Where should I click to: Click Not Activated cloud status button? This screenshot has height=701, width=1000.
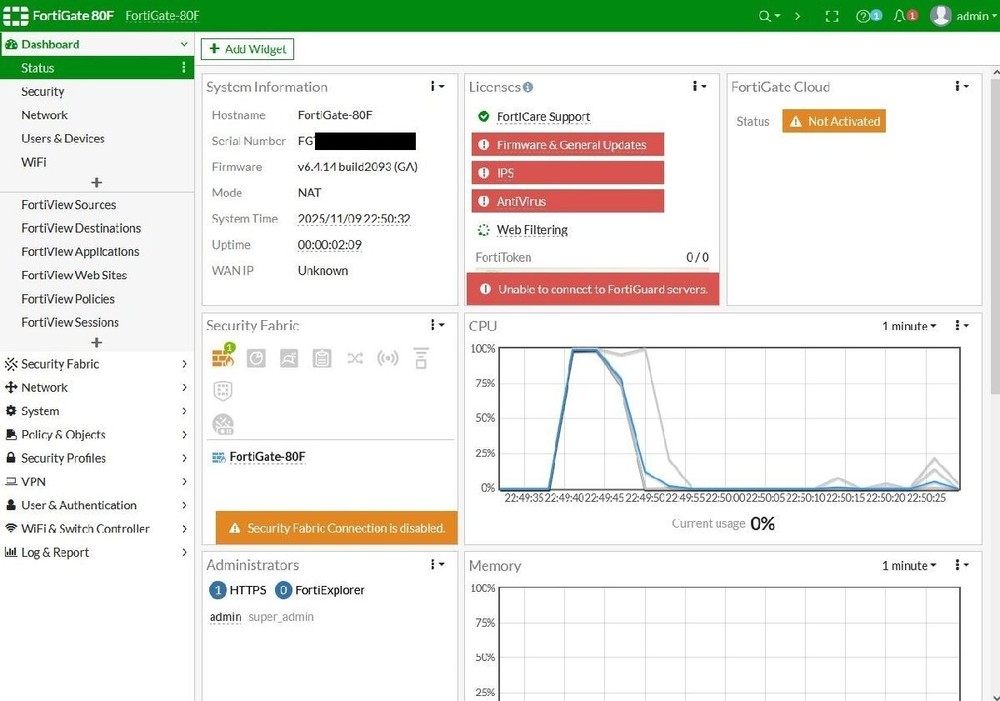(x=834, y=121)
